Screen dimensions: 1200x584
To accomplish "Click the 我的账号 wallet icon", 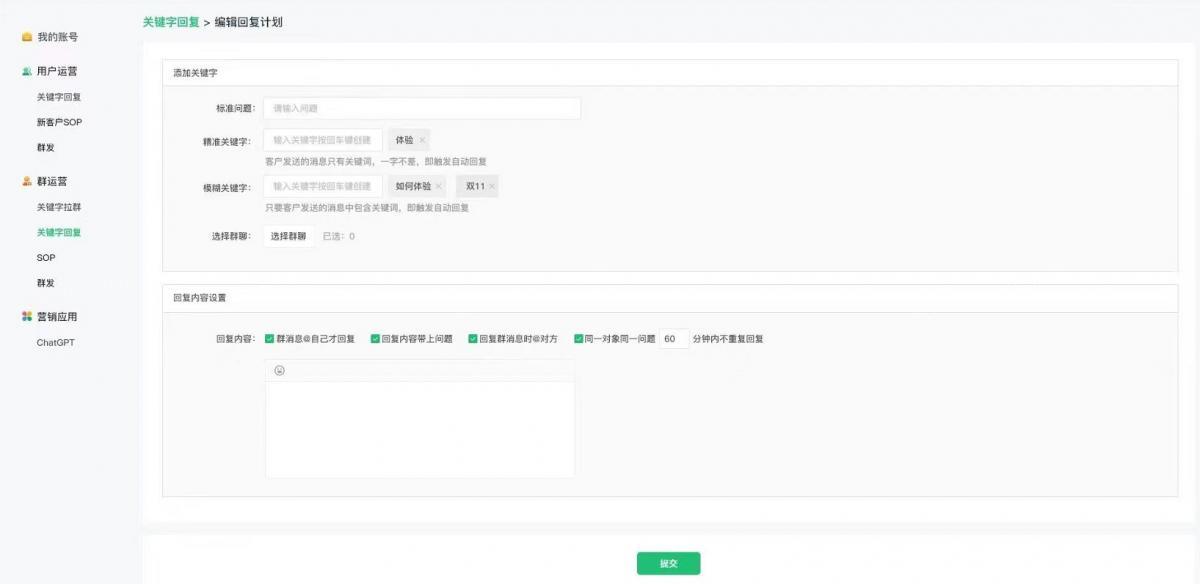I will pyautogui.click(x=27, y=37).
